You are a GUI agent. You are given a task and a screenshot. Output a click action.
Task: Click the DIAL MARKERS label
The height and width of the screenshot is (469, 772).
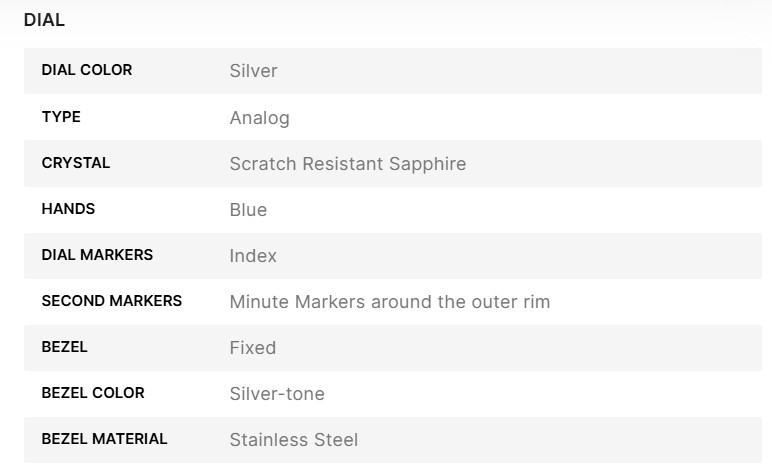click(97, 255)
